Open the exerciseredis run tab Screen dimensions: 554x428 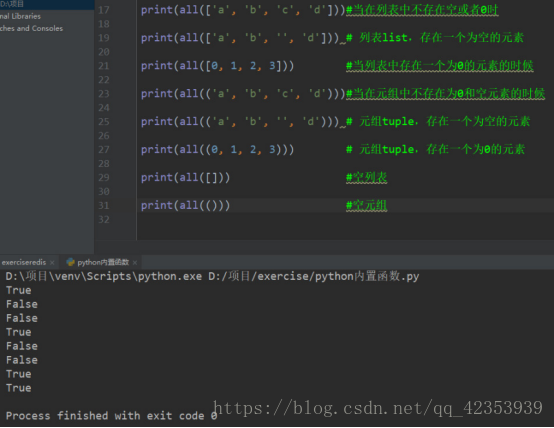tap(24, 262)
